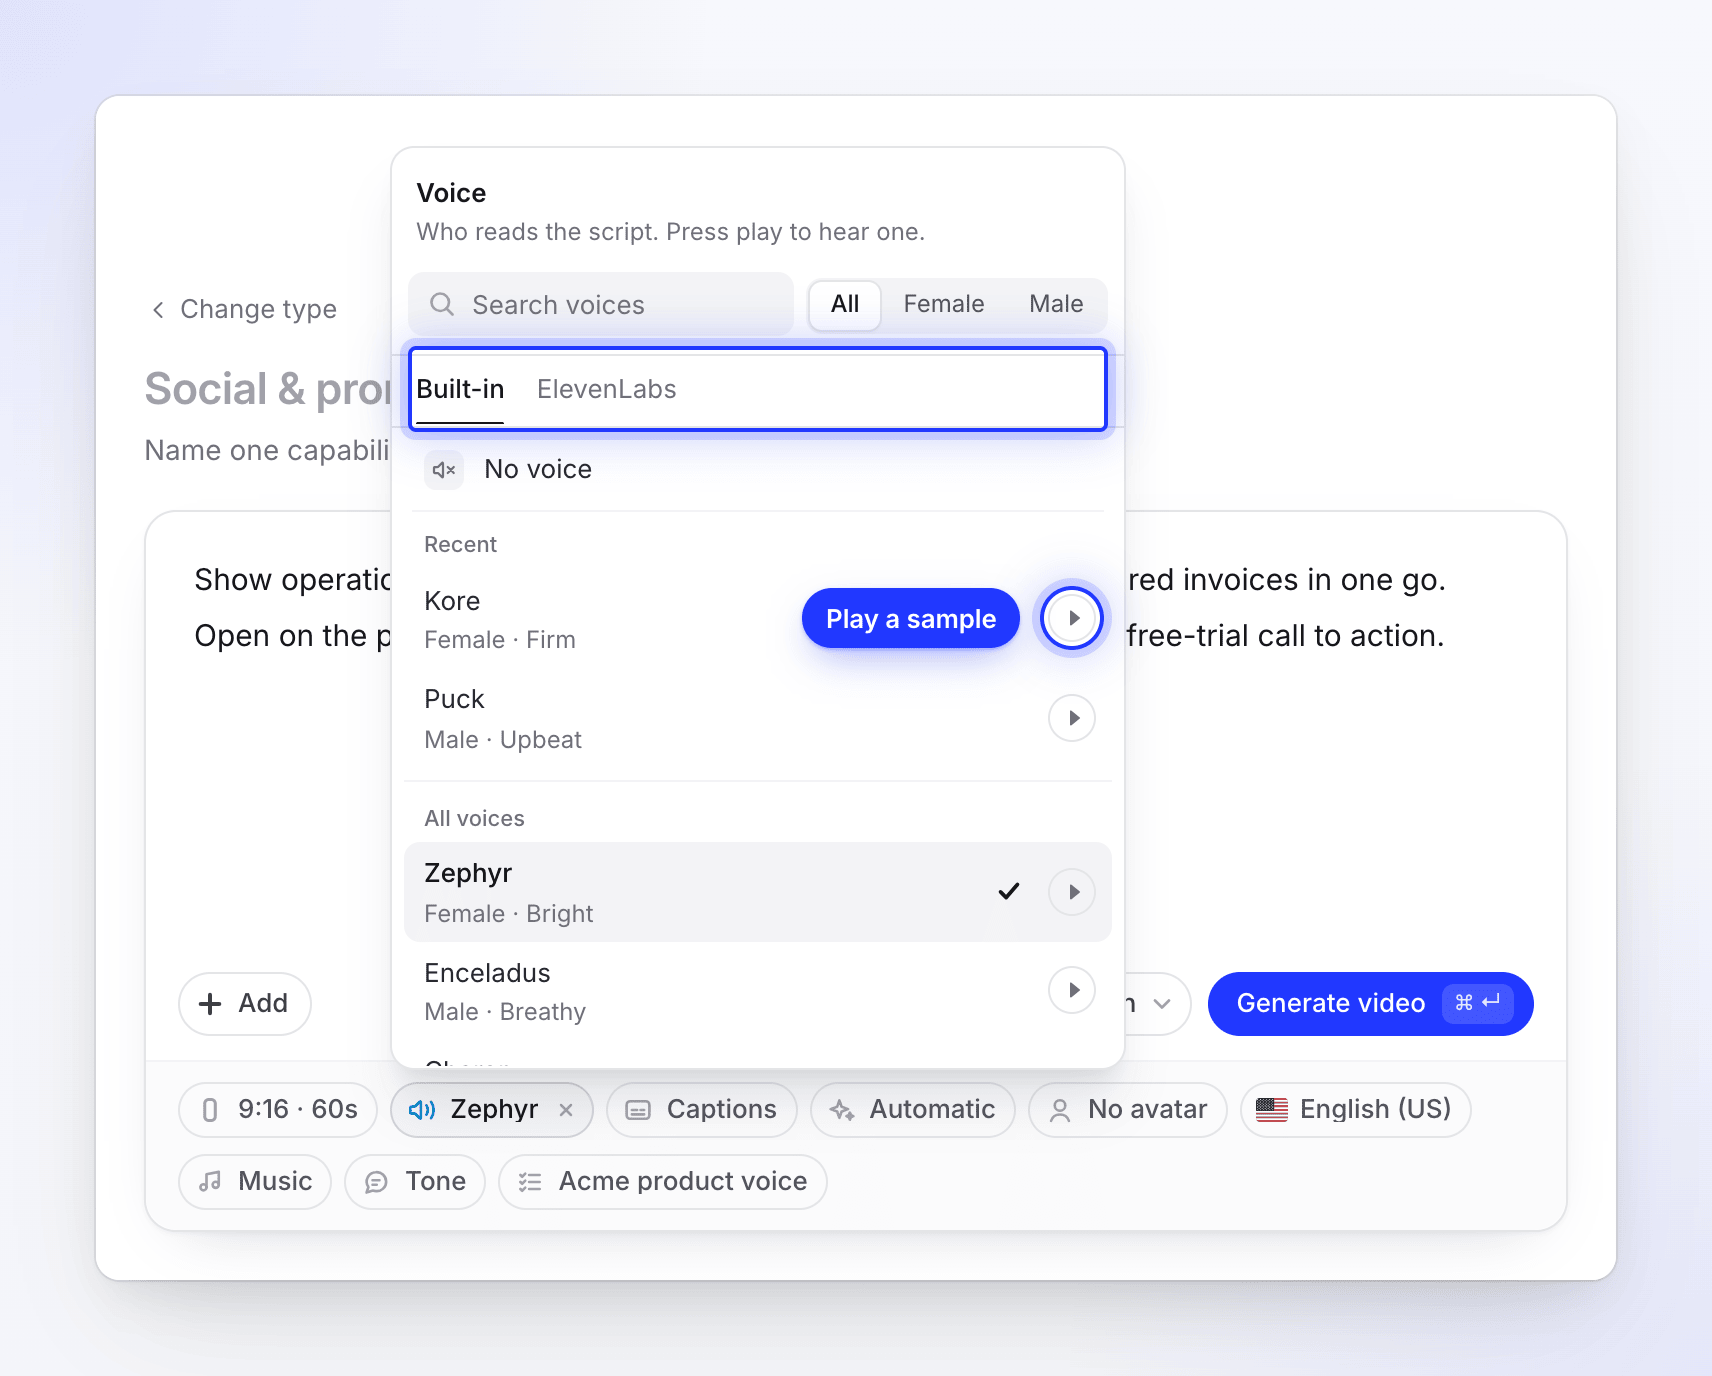This screenshot has width=1712, height=1376.
Task: Click the checklist icon for Acme product voice
Action: (530, 1182)
